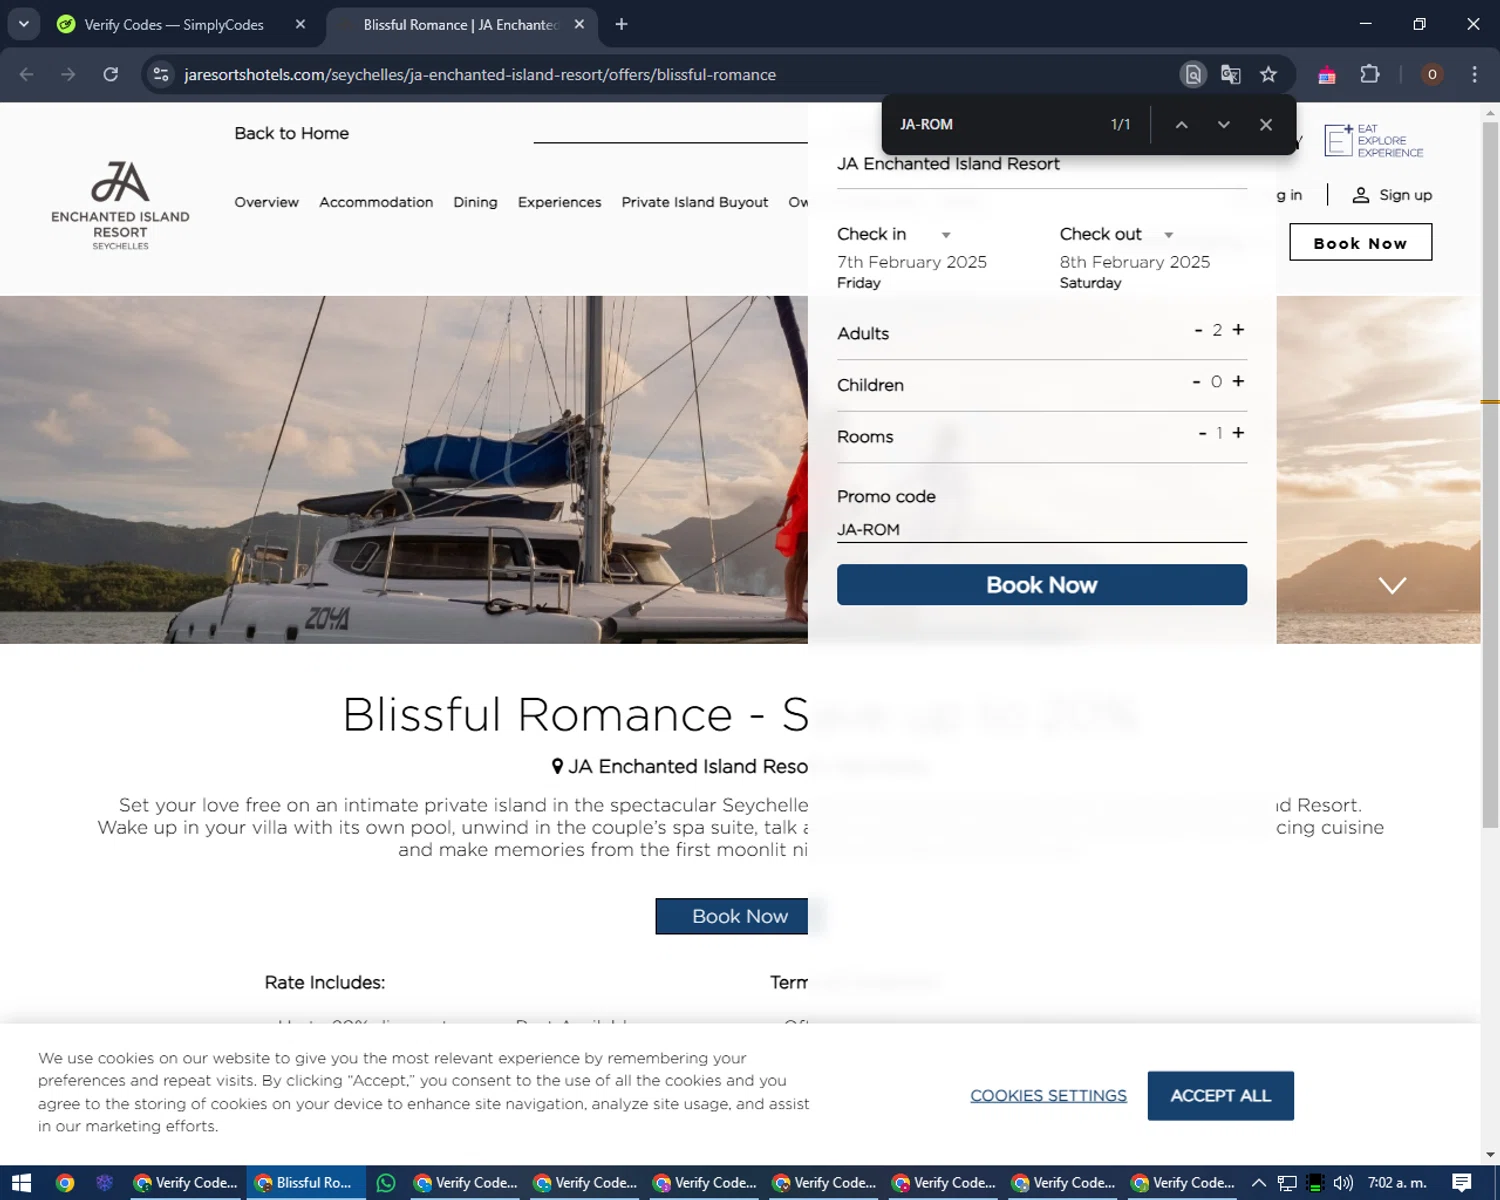Click the network icon in system tray
The height and width of the screenshot is (1200, 1500).
click(1287, 1183)
